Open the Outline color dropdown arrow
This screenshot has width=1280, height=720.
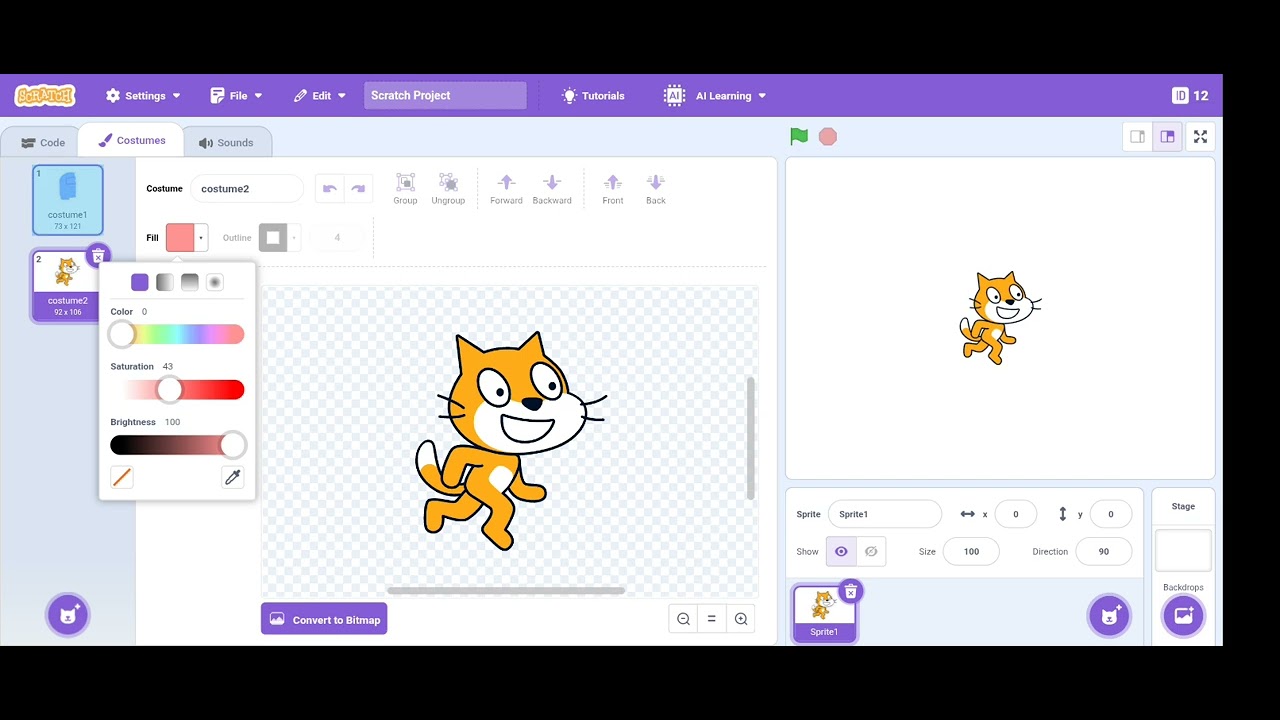coord(294,238)
